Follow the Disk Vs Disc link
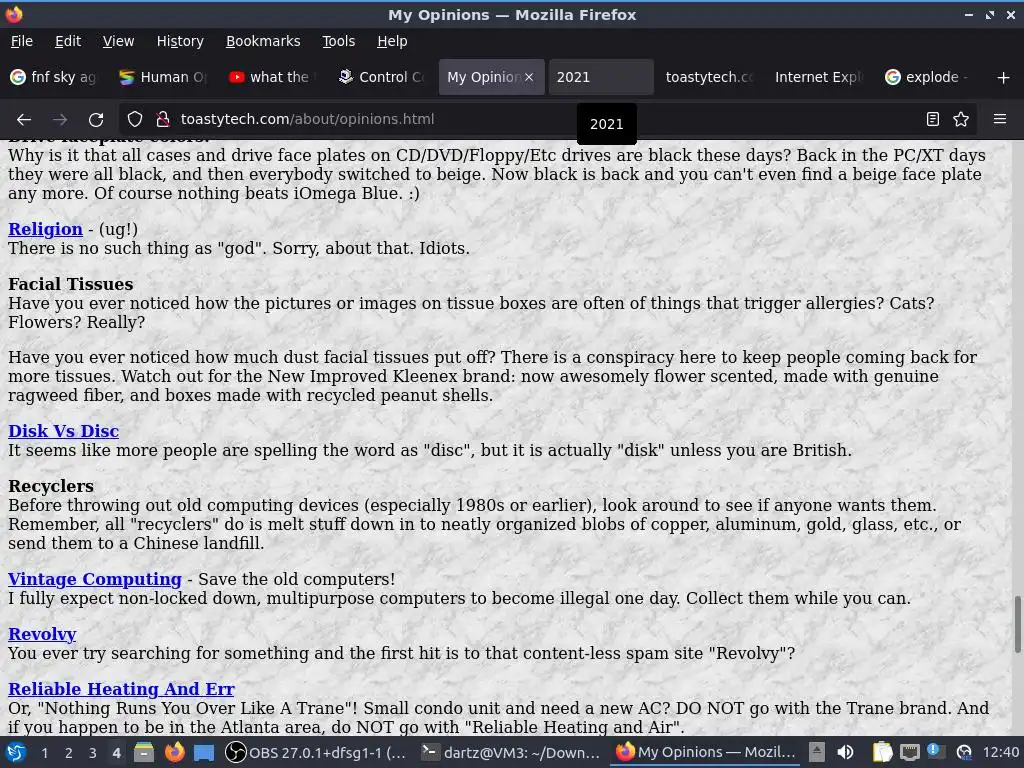Viewport: 1024px width, 768px height. point(63,431)
